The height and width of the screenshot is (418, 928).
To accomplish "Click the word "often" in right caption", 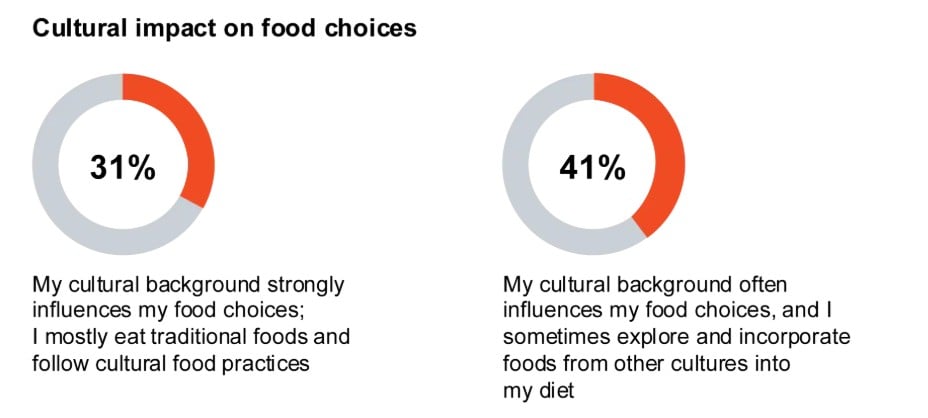I will (x=761, y=285).
